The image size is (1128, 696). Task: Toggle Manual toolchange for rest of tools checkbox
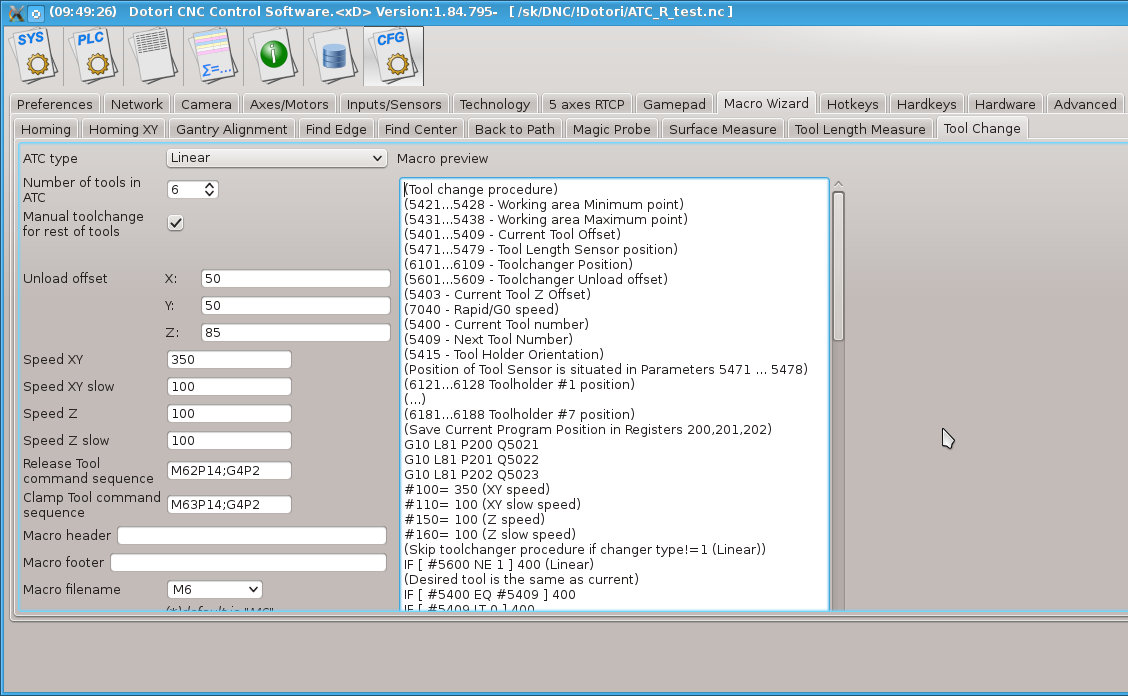click(x=176, y=223)
